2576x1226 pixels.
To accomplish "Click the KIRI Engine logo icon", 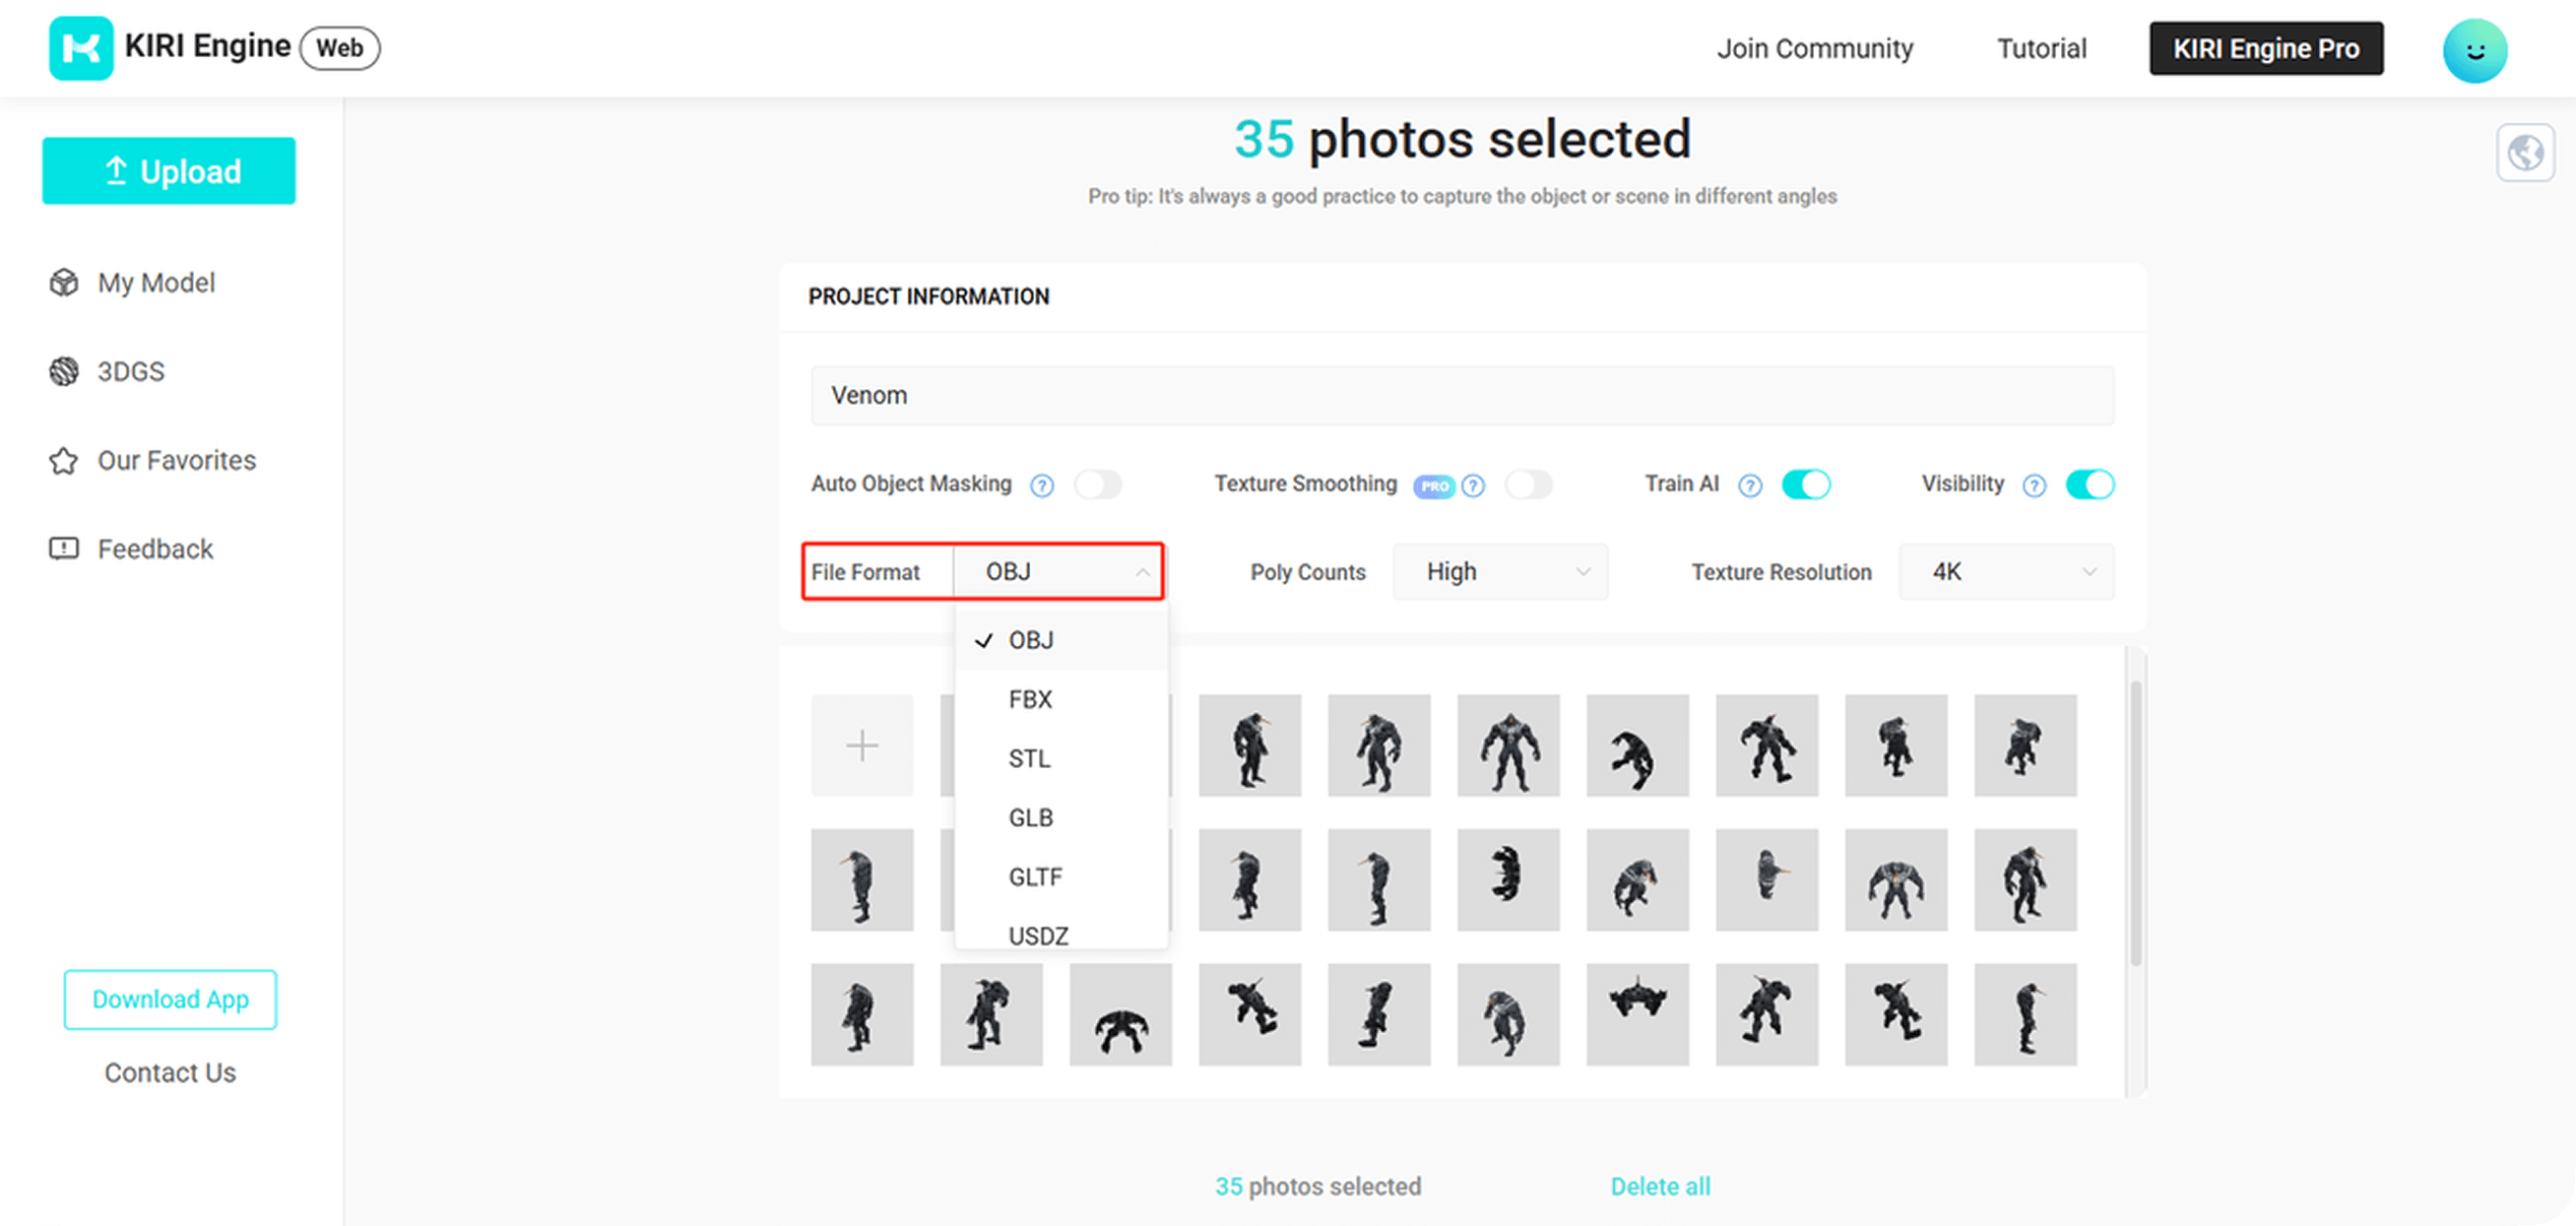I will click(80, 48).
